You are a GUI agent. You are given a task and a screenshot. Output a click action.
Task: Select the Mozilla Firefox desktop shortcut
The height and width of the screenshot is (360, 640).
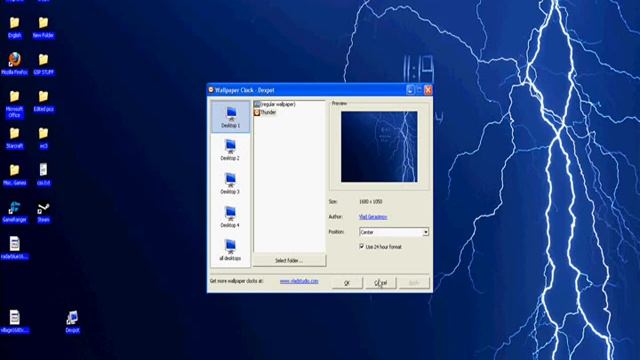tap(15, 64)
